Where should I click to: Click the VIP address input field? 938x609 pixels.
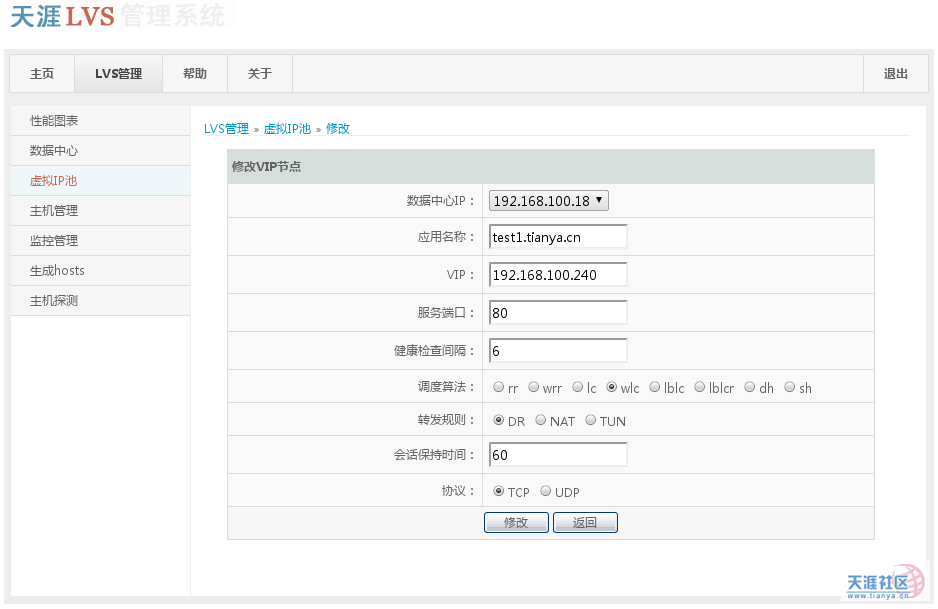[x=558, y=275]
